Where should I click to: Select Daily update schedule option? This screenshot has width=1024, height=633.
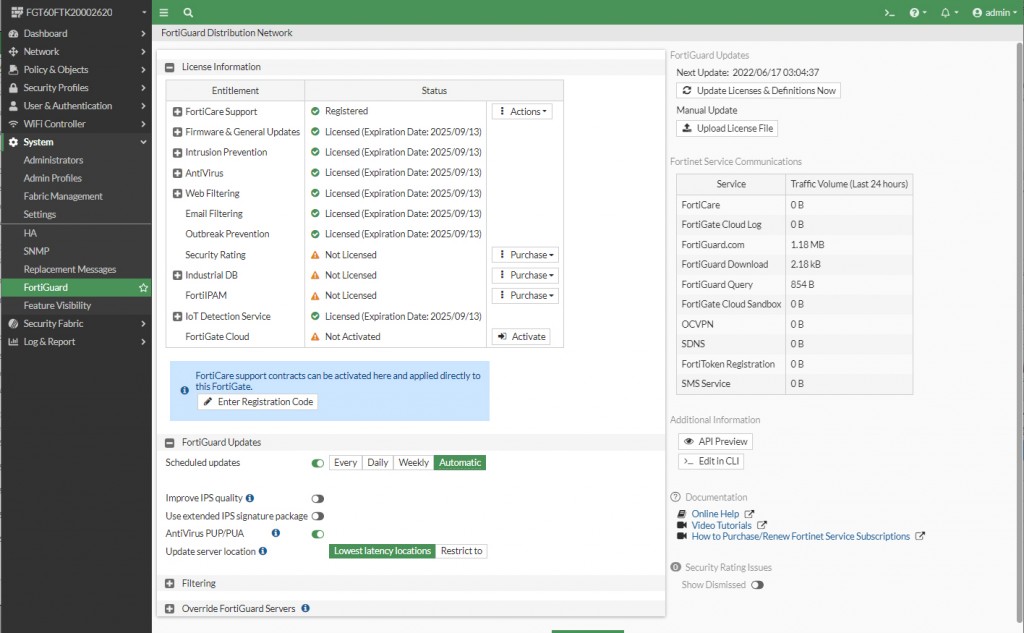pyautogui.click(x=377, y=463)
